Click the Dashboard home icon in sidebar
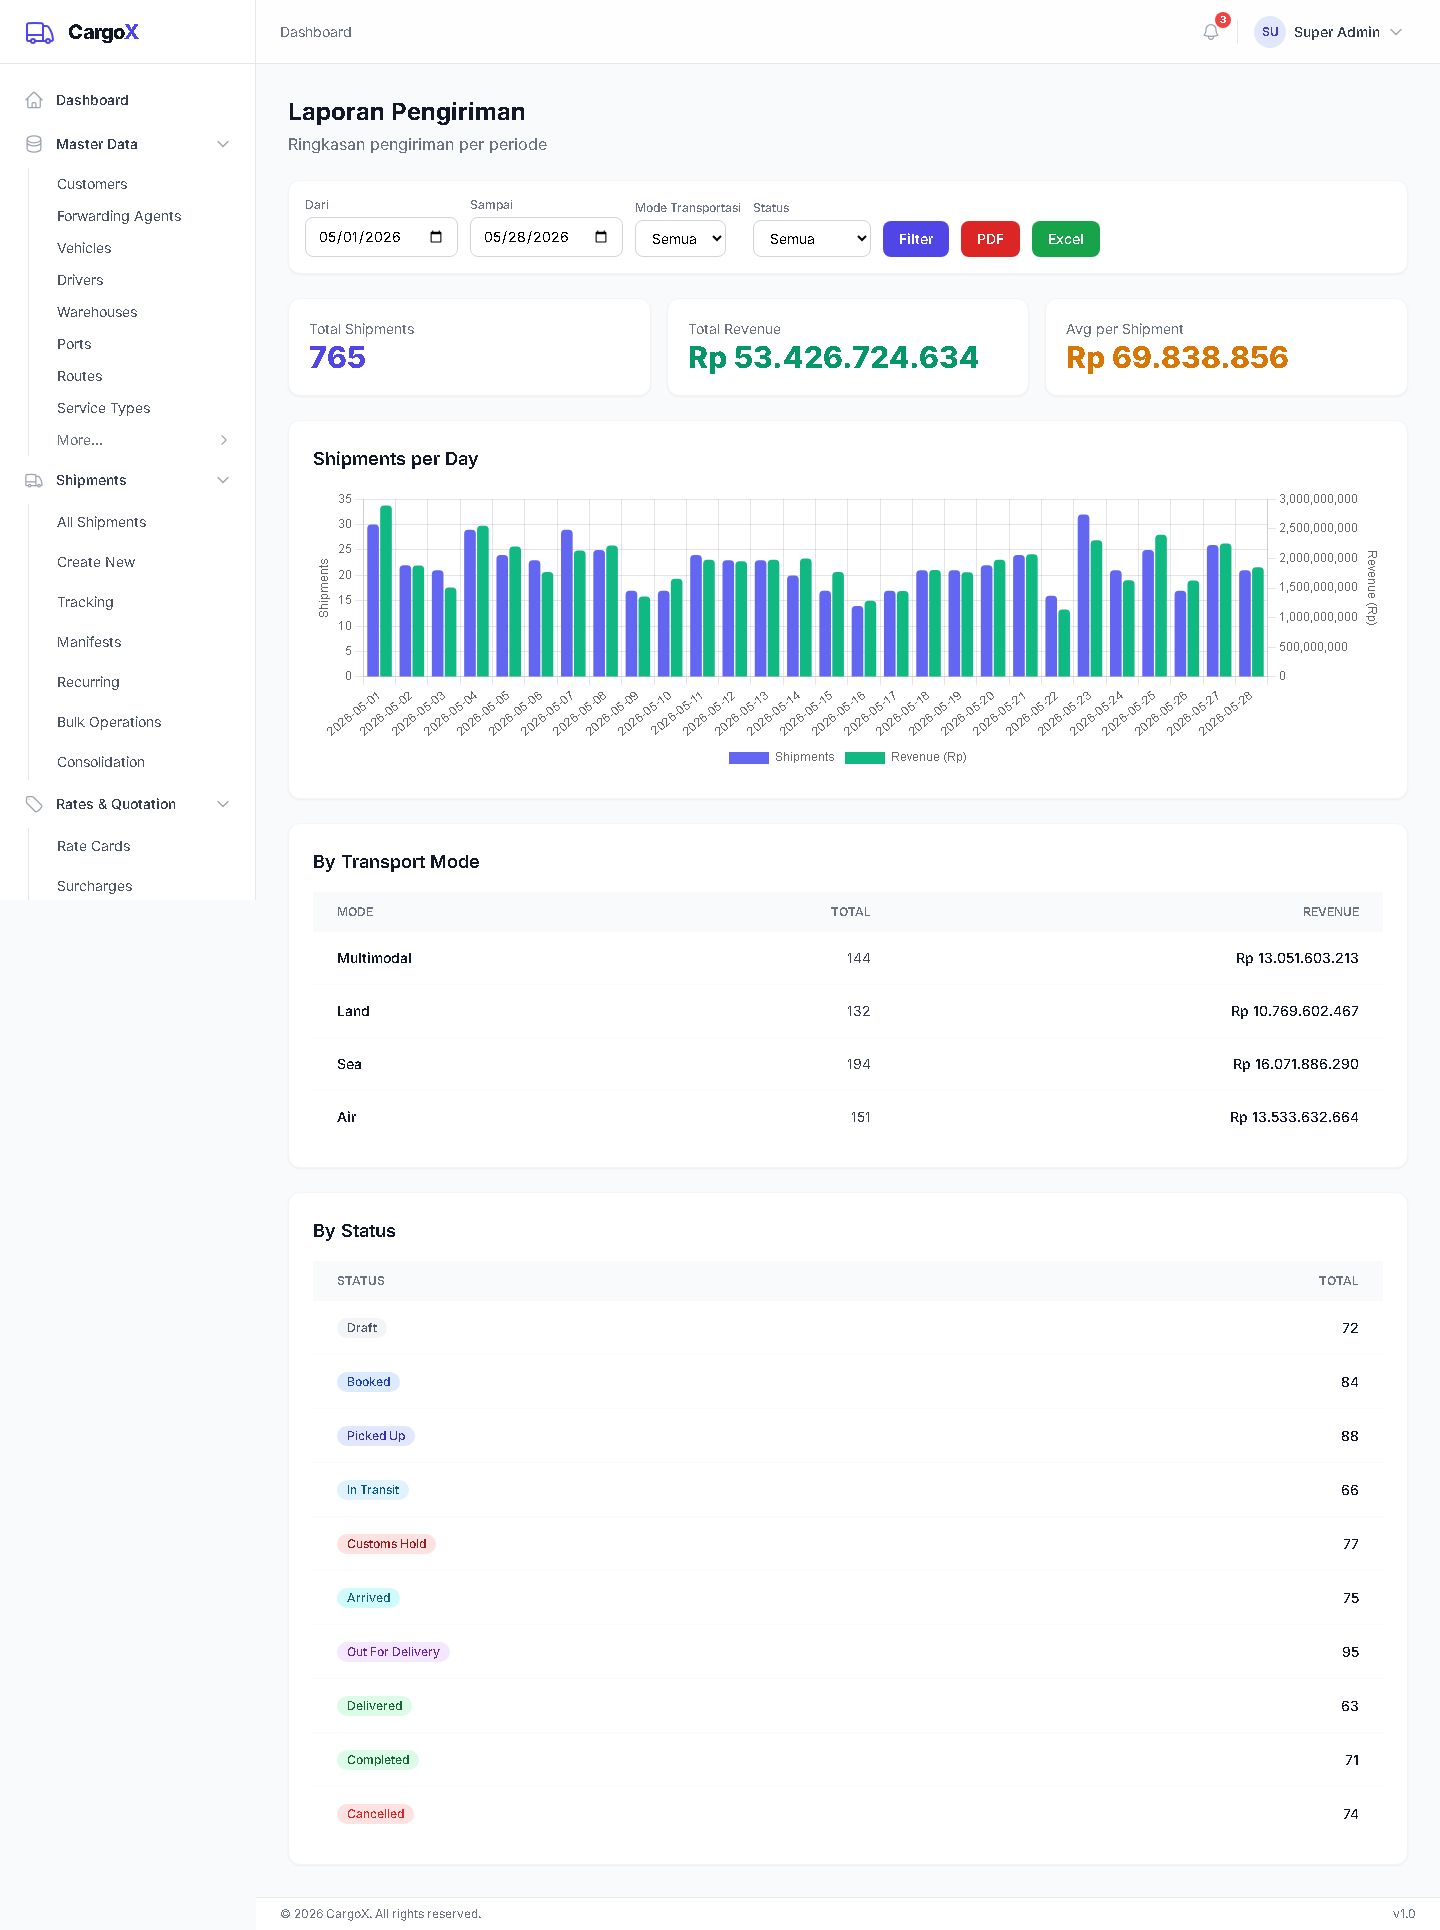This screenshot has height=1930, width=1440. [x=34, y=100]
